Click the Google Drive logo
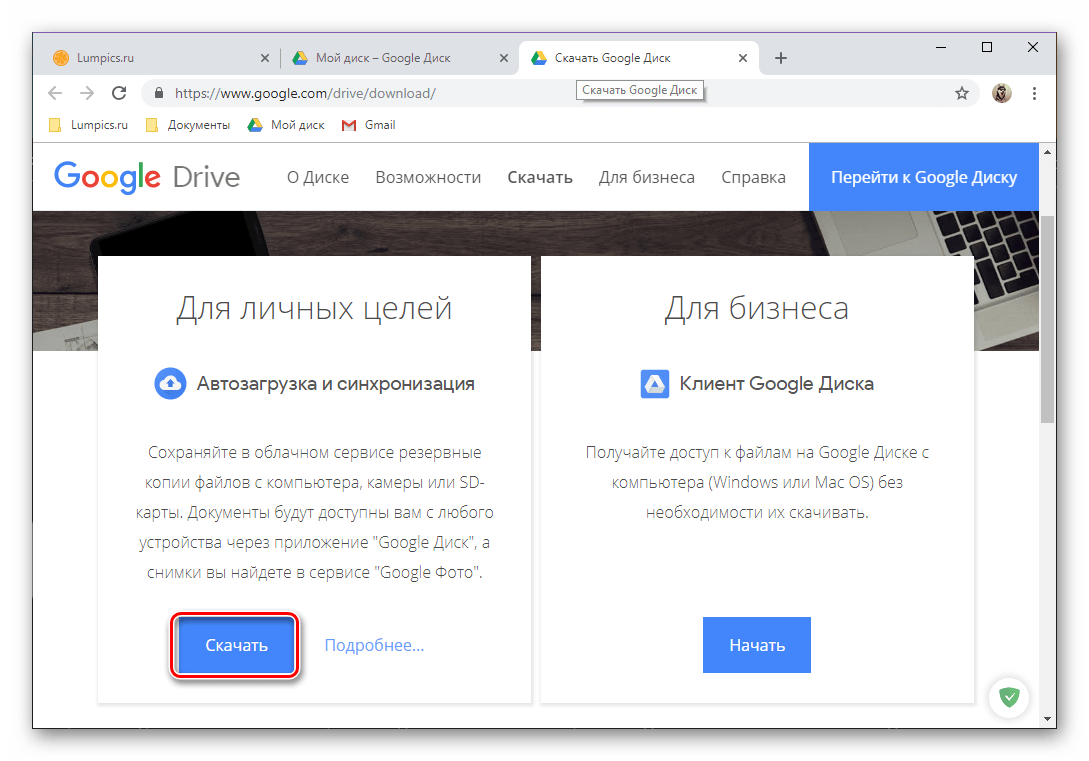Viewport: 1089px width, 761px height. click(x=147, y=177)
